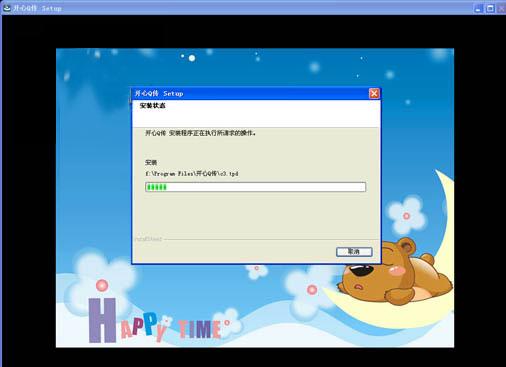Click the 安装状态 heading text

click(x=152, y=106)
